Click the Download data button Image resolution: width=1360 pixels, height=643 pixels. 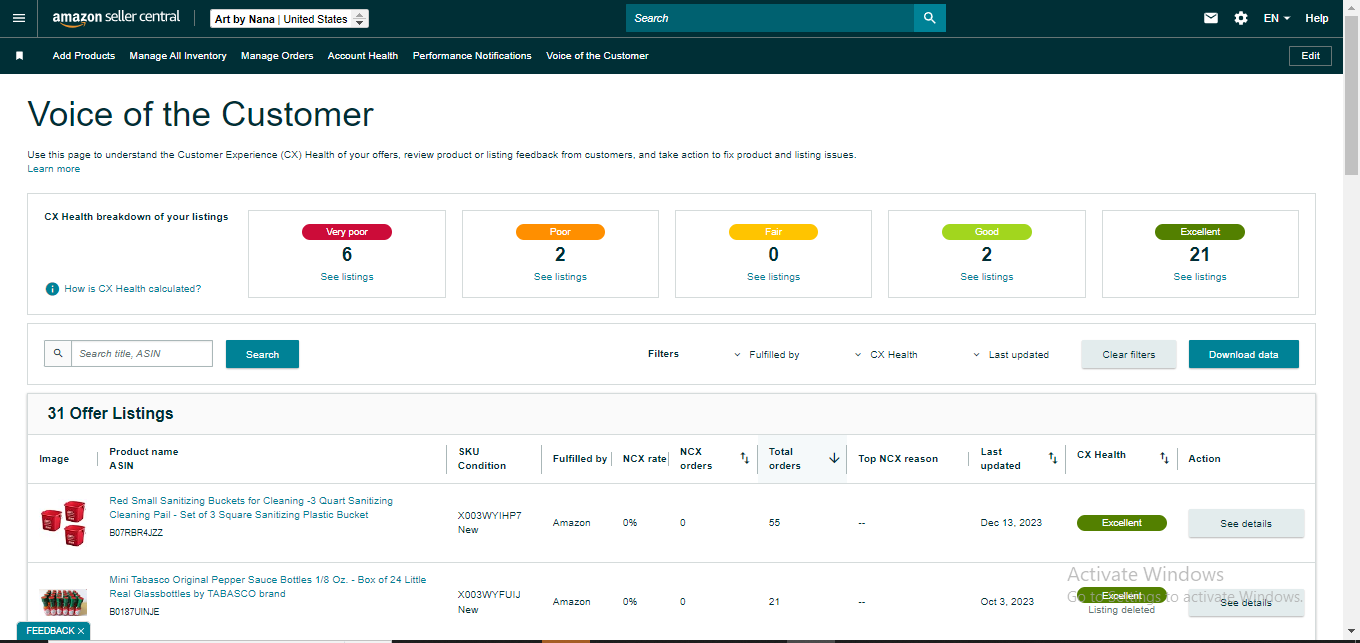tap(1244, 354)
